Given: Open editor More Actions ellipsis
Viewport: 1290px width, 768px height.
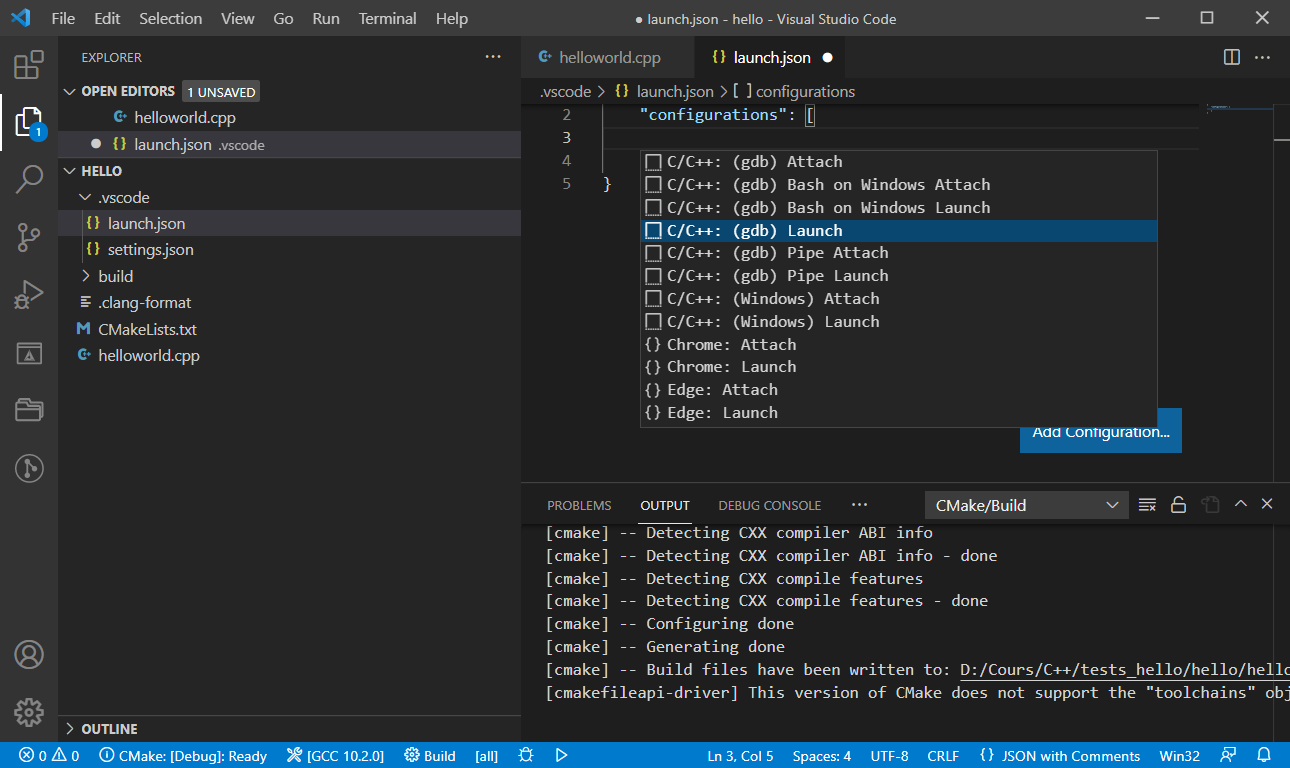Looking at the screenshot, I should coord(1263,57).
